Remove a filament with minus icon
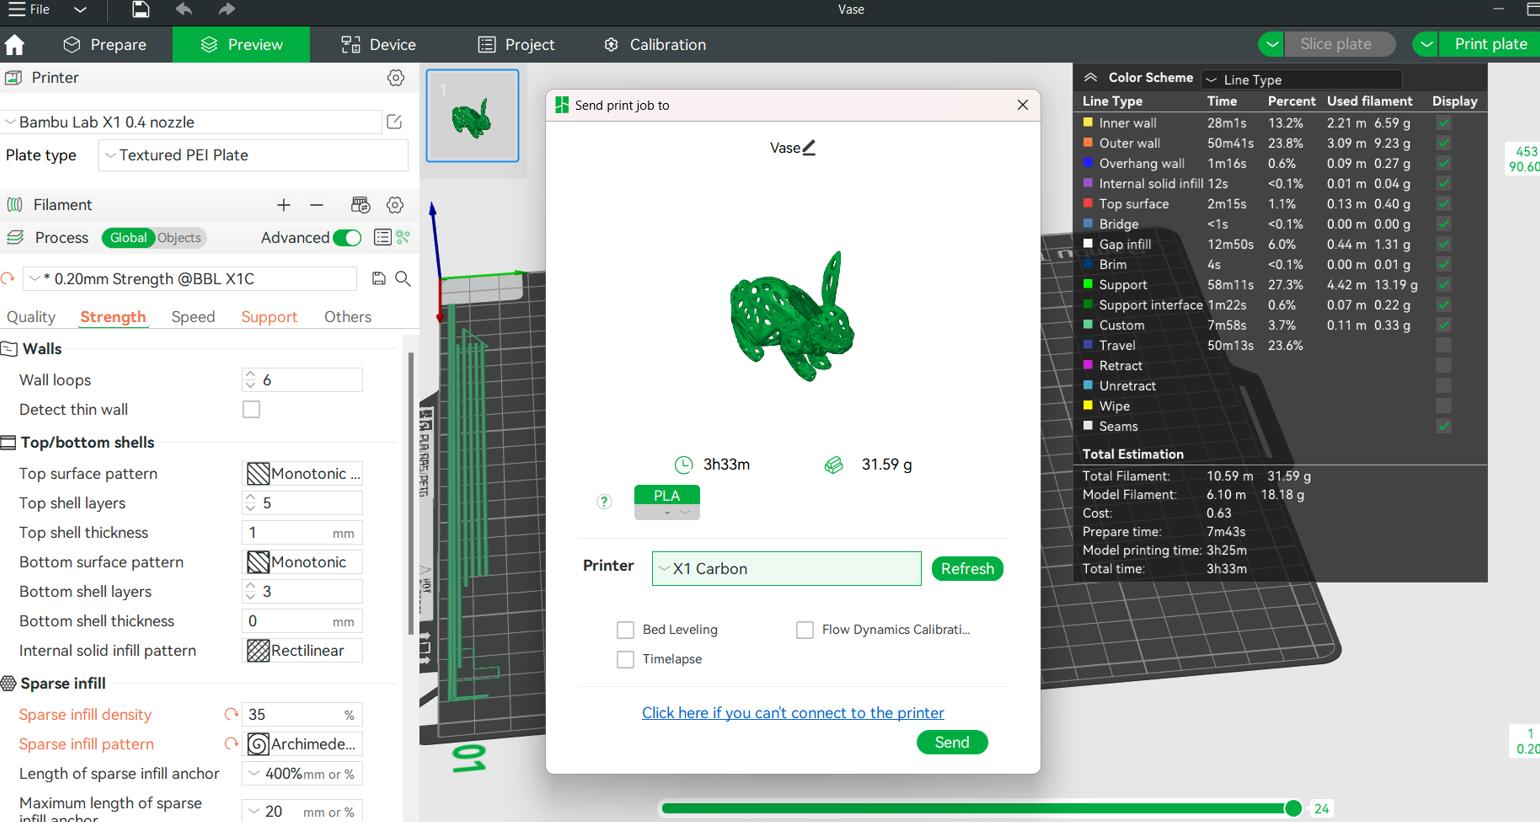The image size is (1540, 822). (317, 205)
